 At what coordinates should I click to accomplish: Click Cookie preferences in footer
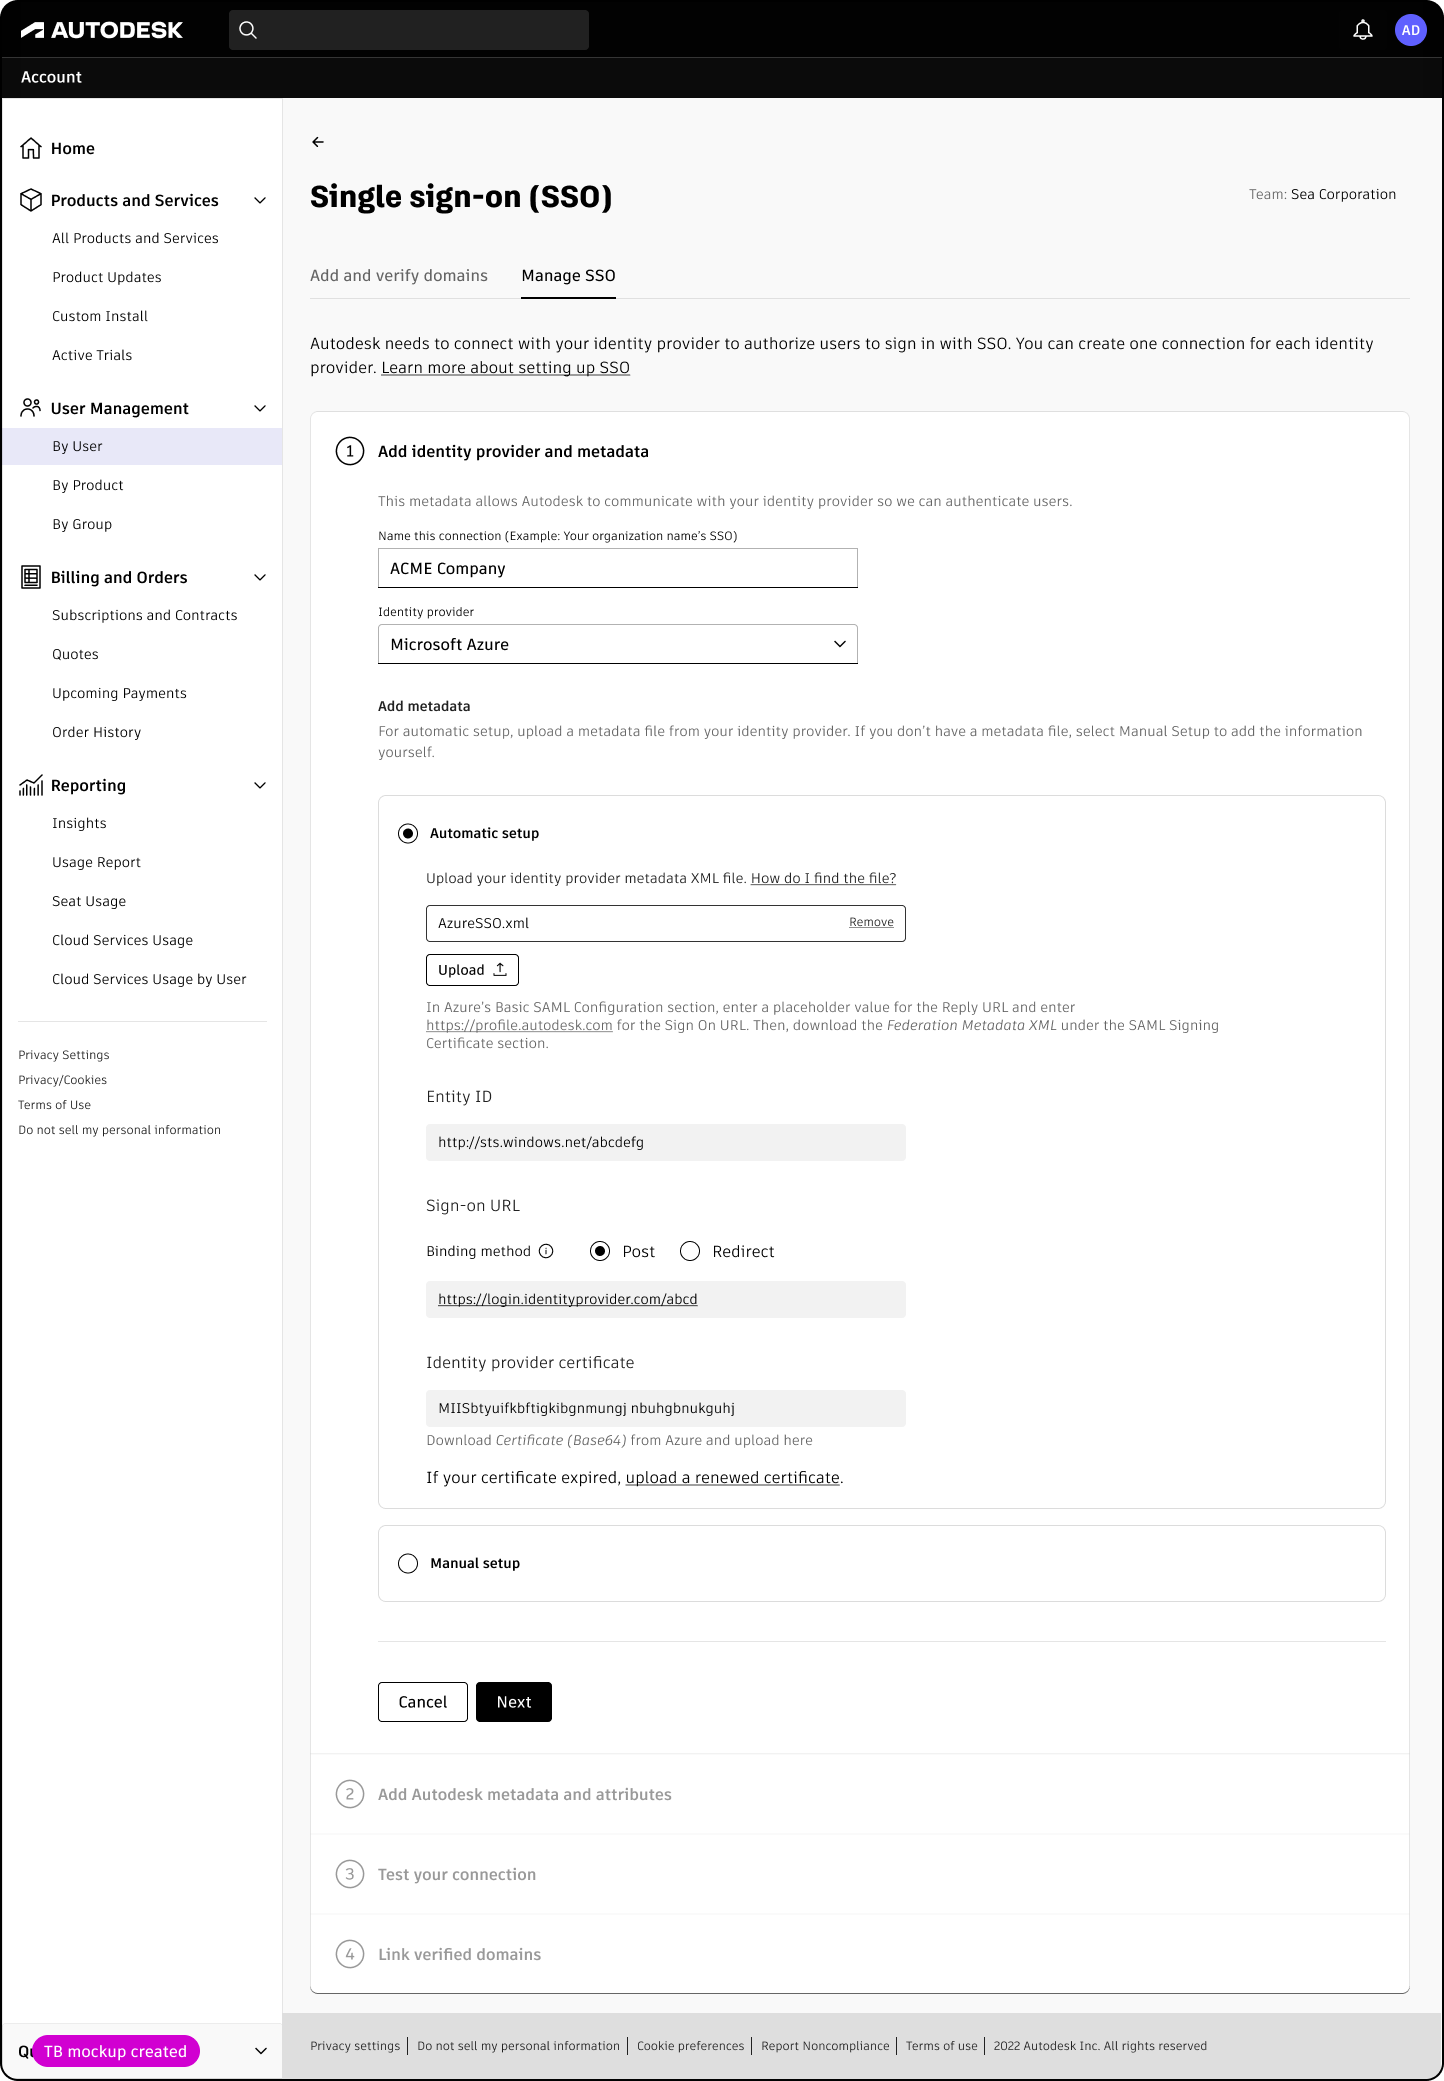click(690, 2046)
